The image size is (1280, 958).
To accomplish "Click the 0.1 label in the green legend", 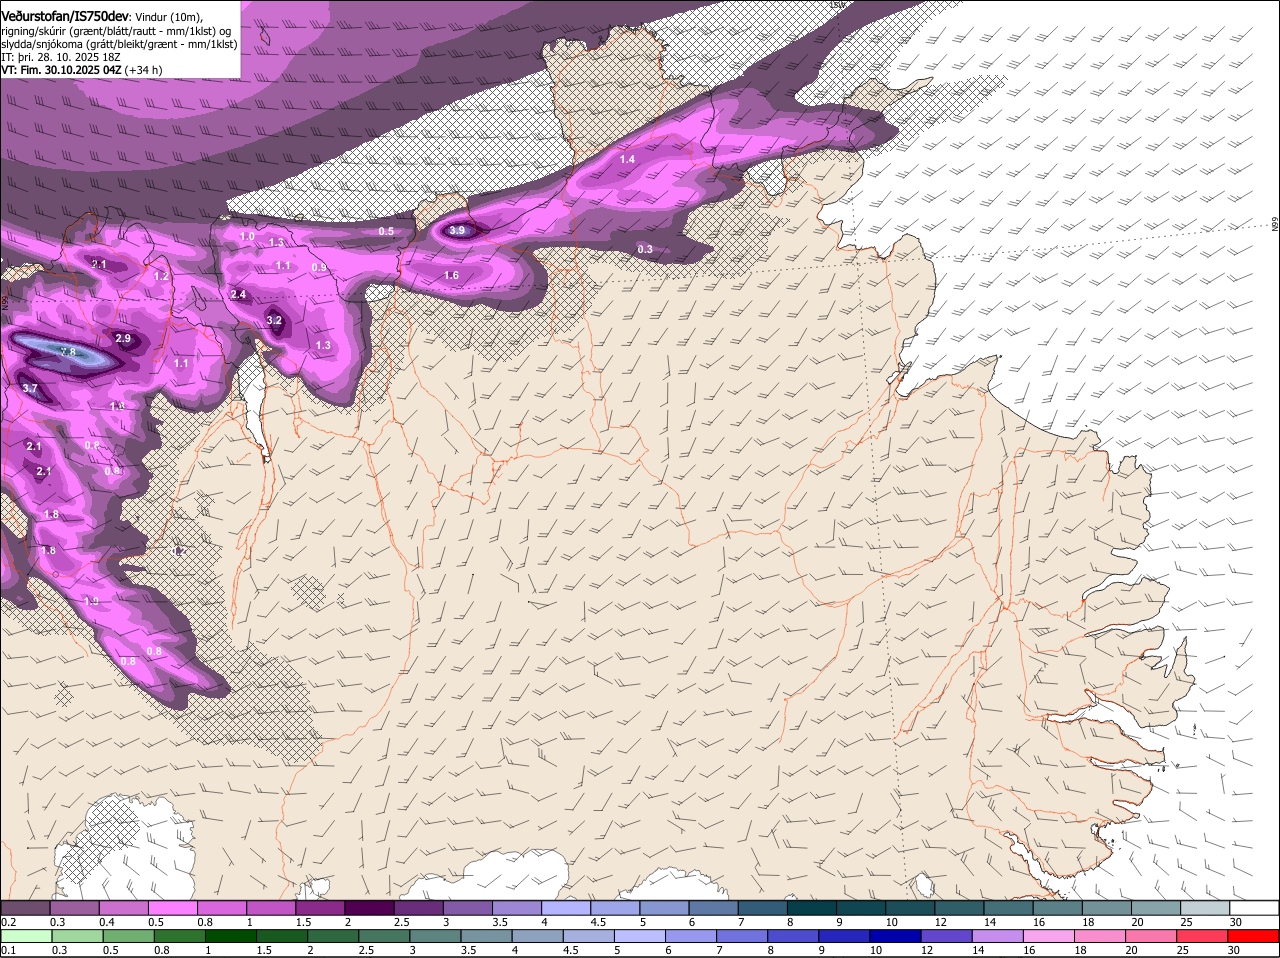I will 8,949.
